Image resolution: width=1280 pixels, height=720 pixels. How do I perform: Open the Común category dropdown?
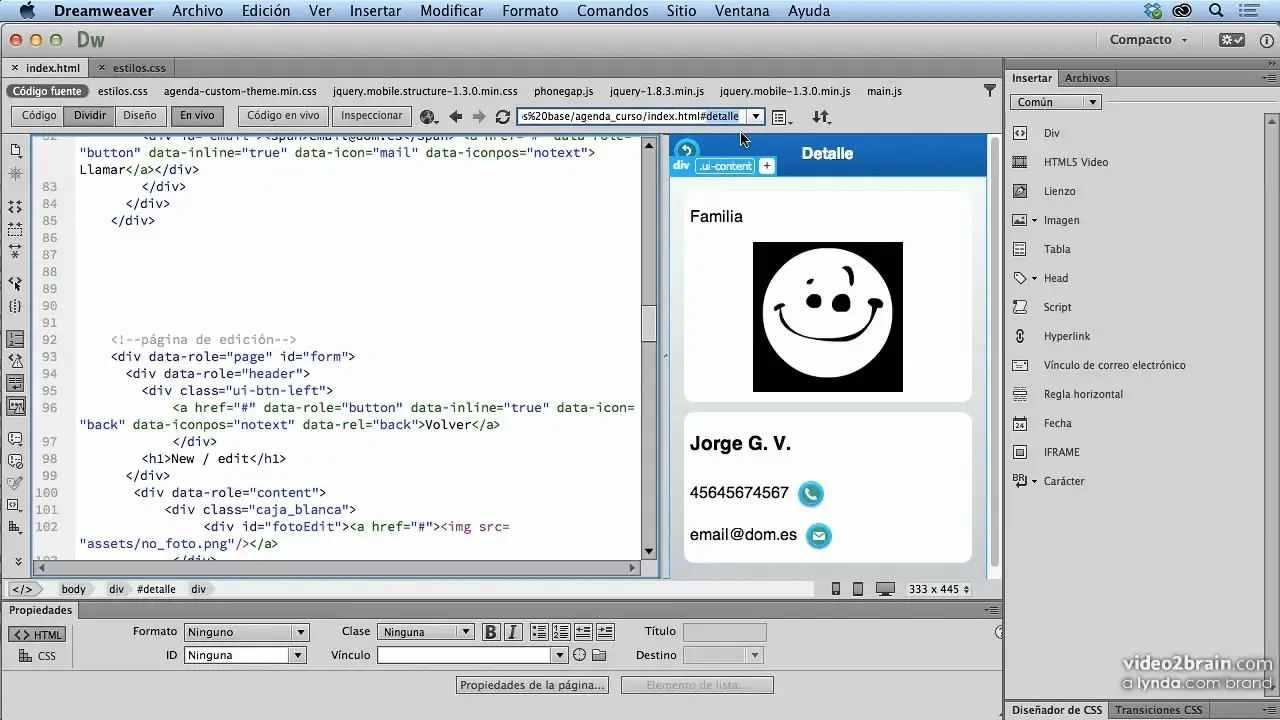click(1055, 102)
